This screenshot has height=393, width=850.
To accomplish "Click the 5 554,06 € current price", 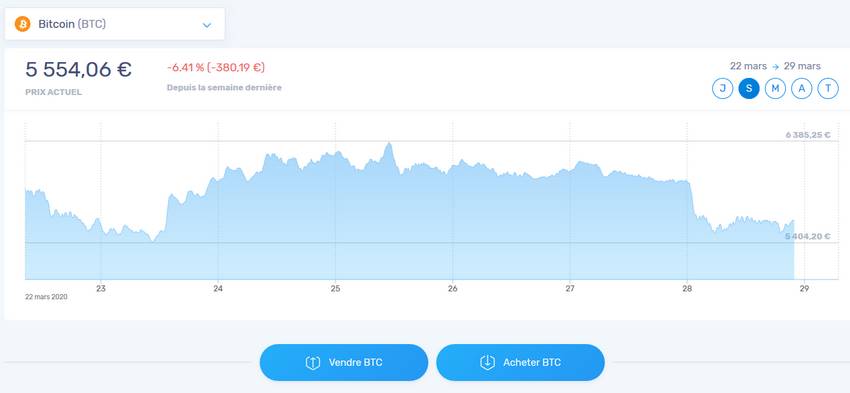I will click(79, 69).
